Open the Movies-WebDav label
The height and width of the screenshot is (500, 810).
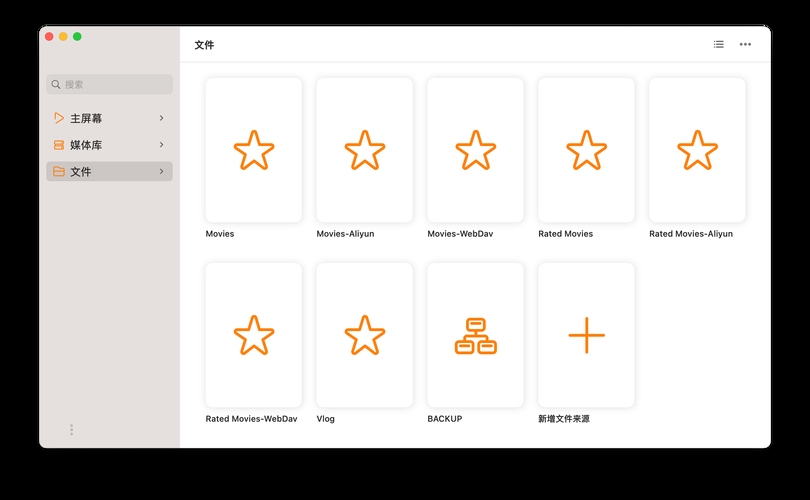pyautogui.click(x=460, y=233)
